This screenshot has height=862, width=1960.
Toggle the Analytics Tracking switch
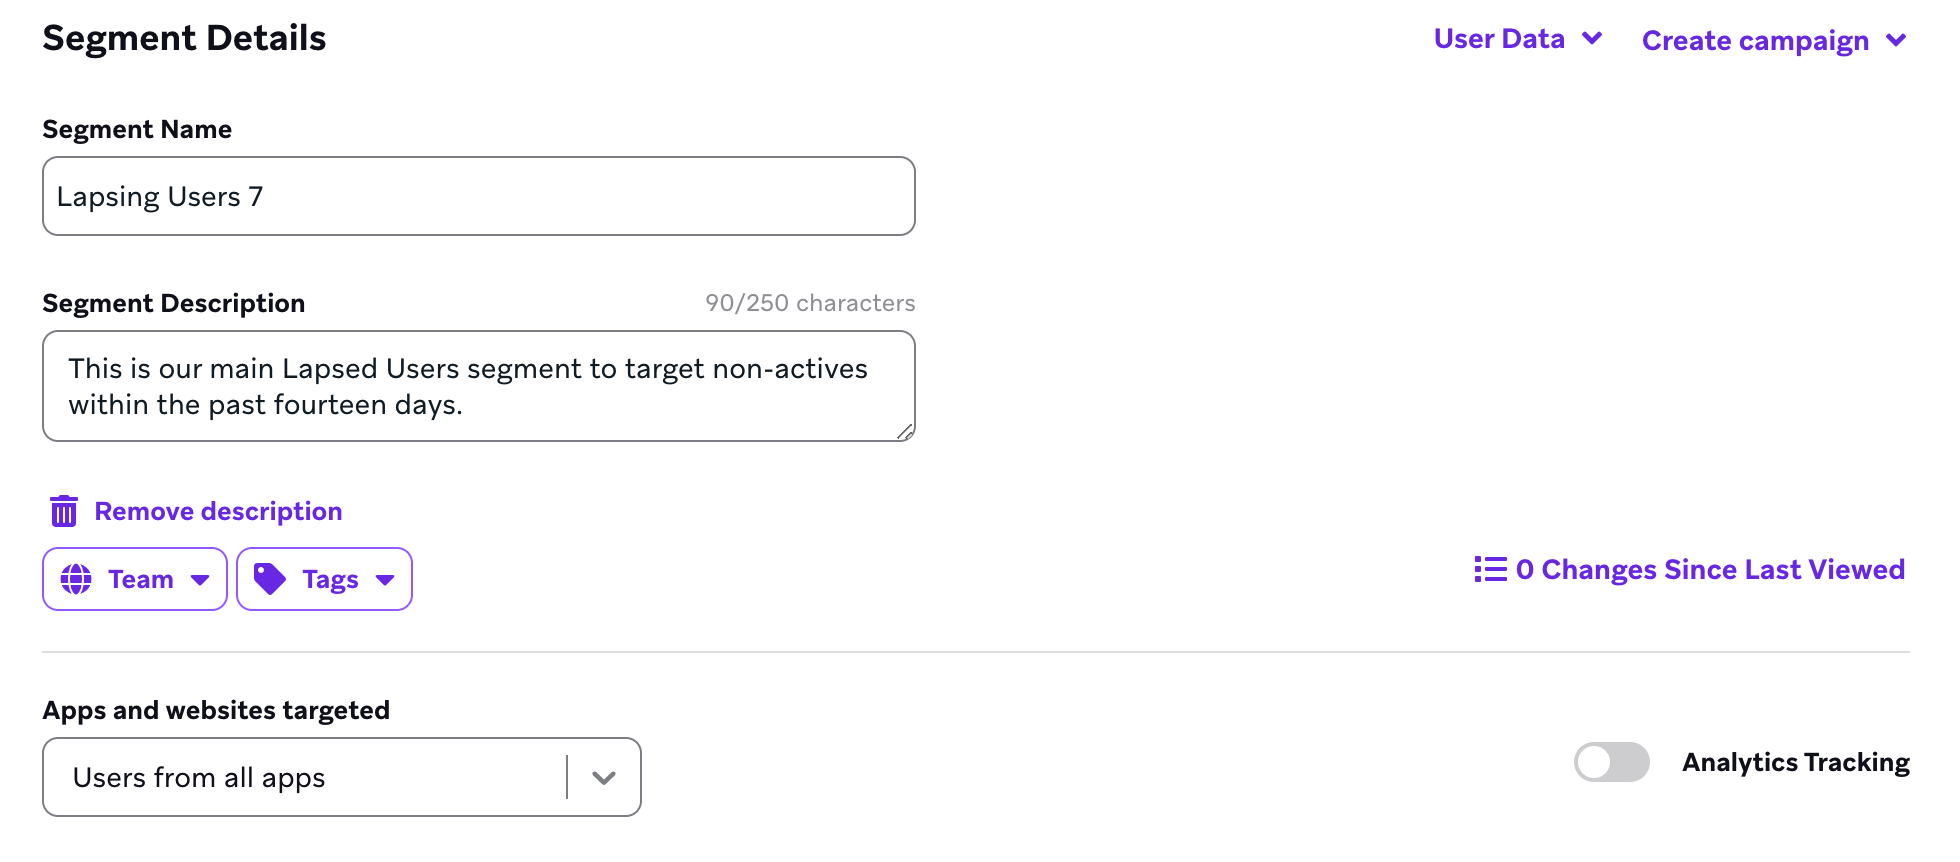pyautogui.click(x=1611, y=762)
